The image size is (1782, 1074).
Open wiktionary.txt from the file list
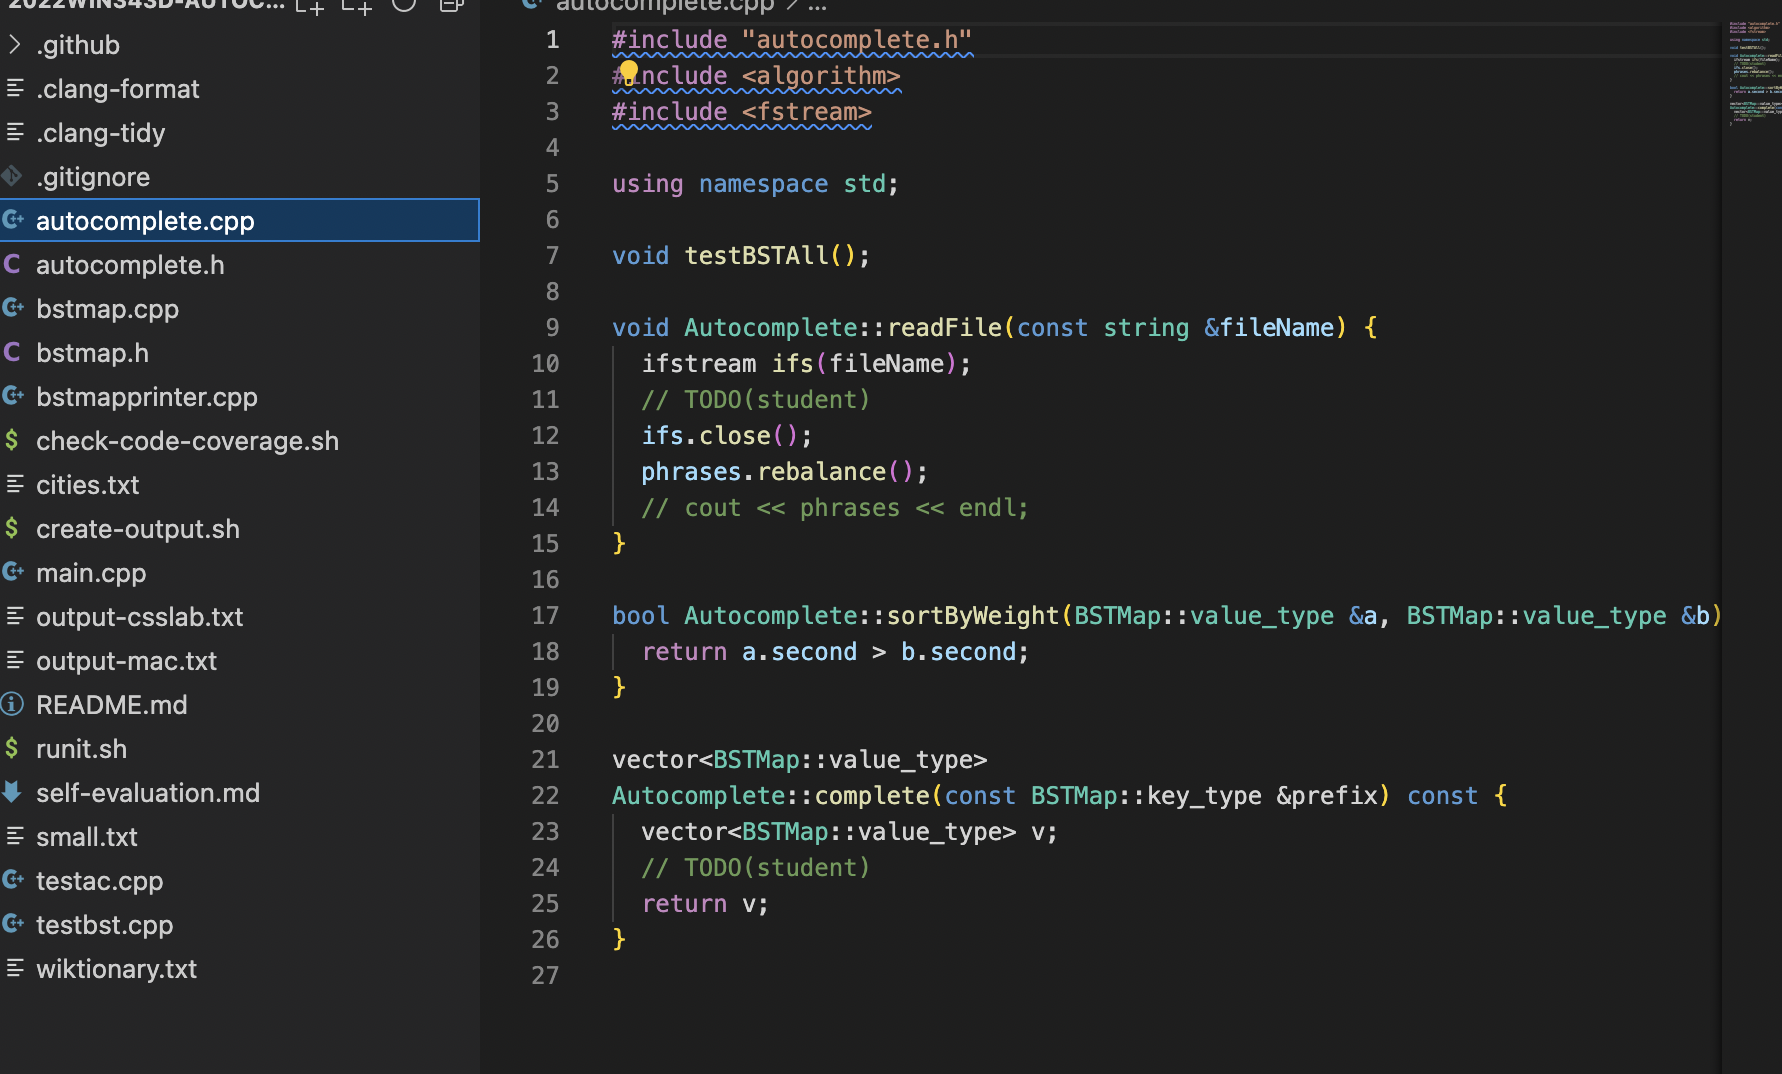click(x=116, y=969)
